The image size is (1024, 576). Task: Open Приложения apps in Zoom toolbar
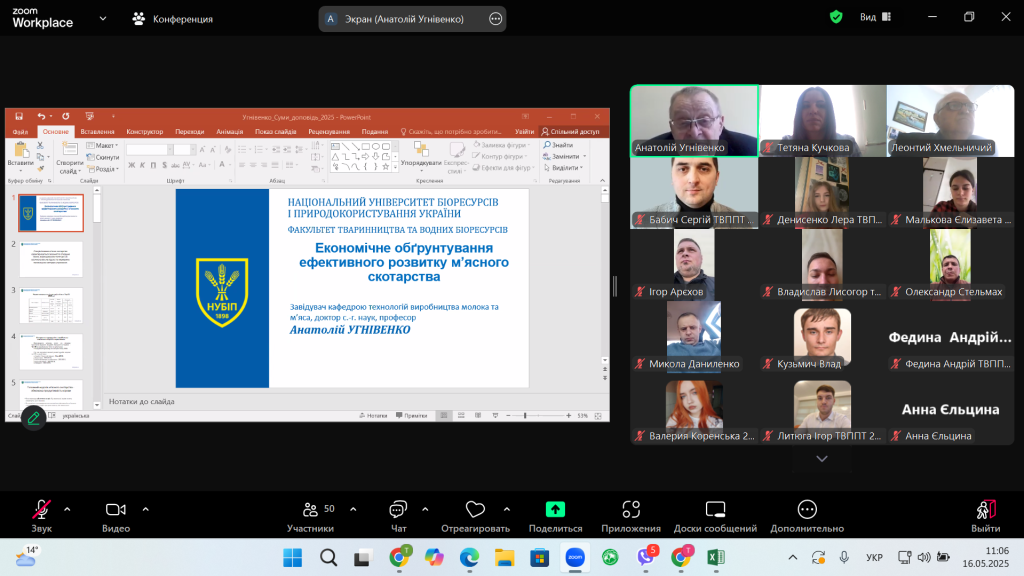tap(630, 510)
